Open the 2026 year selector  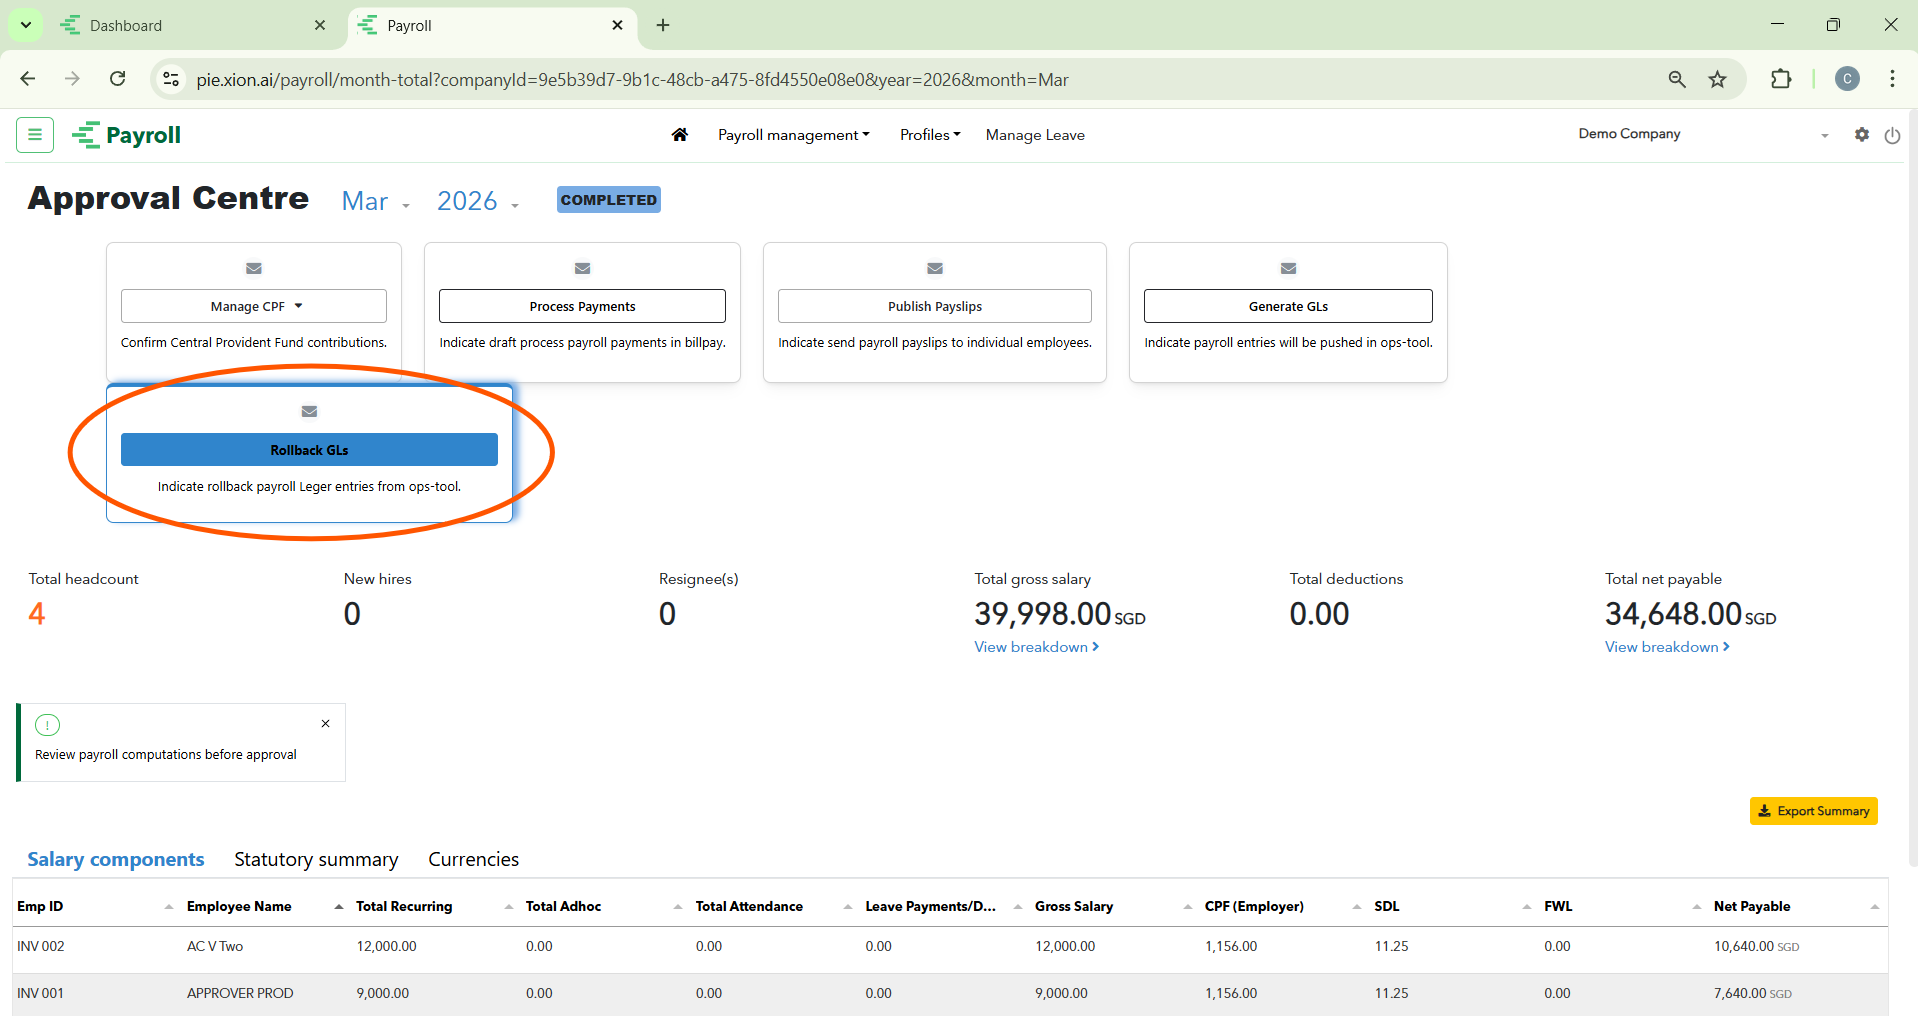click(477, 202)
